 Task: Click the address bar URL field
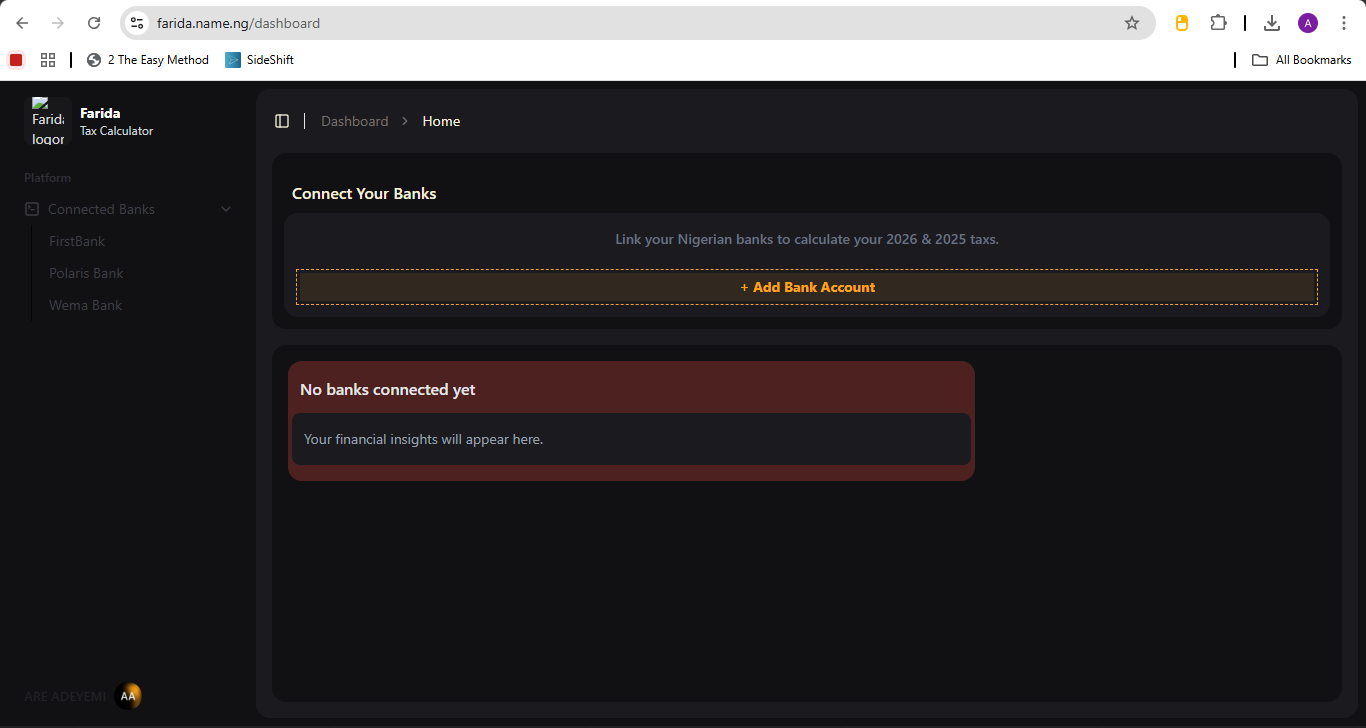tap(600, 23)
